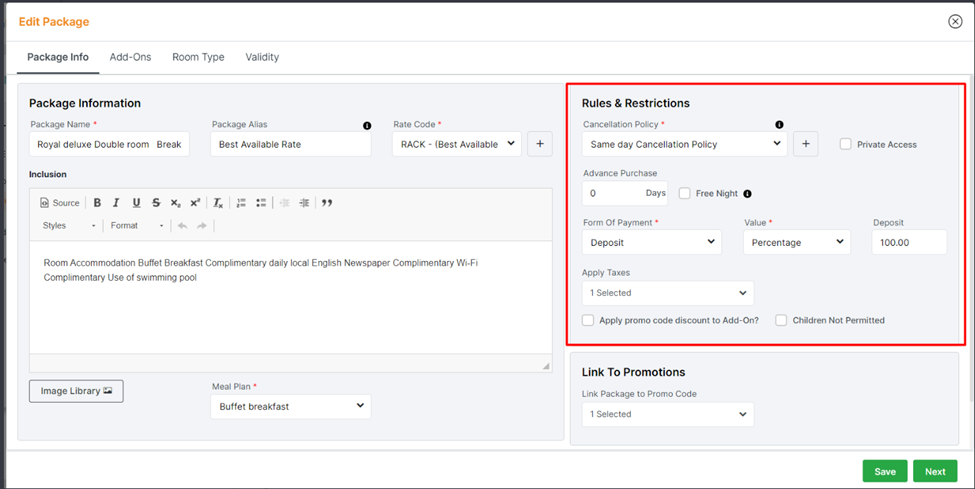Expand the Form Of Payment dropdown

(x=651, y=242)
